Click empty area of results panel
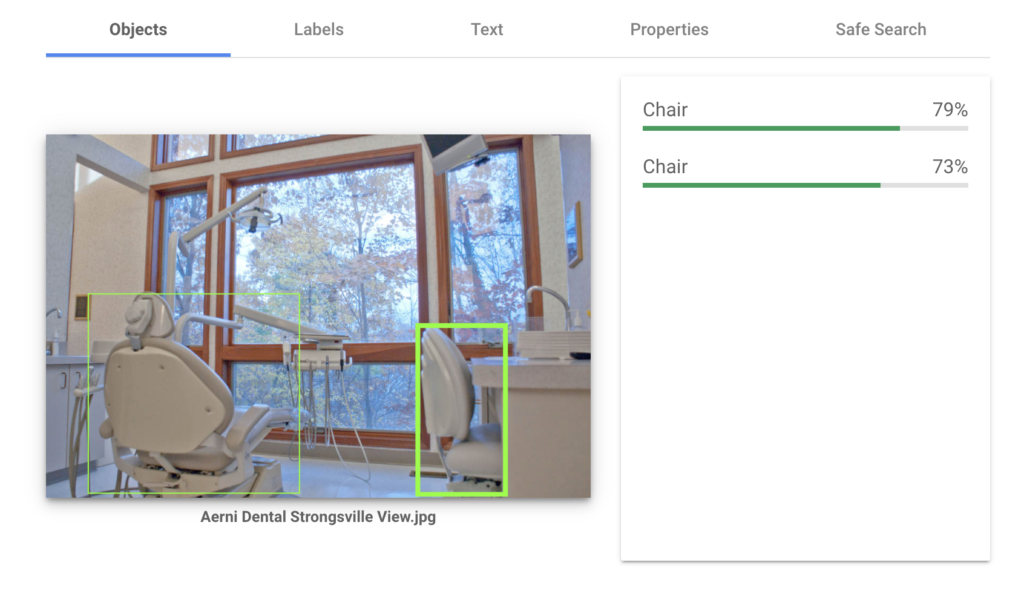1024x591 pixels. coord(805,400)
